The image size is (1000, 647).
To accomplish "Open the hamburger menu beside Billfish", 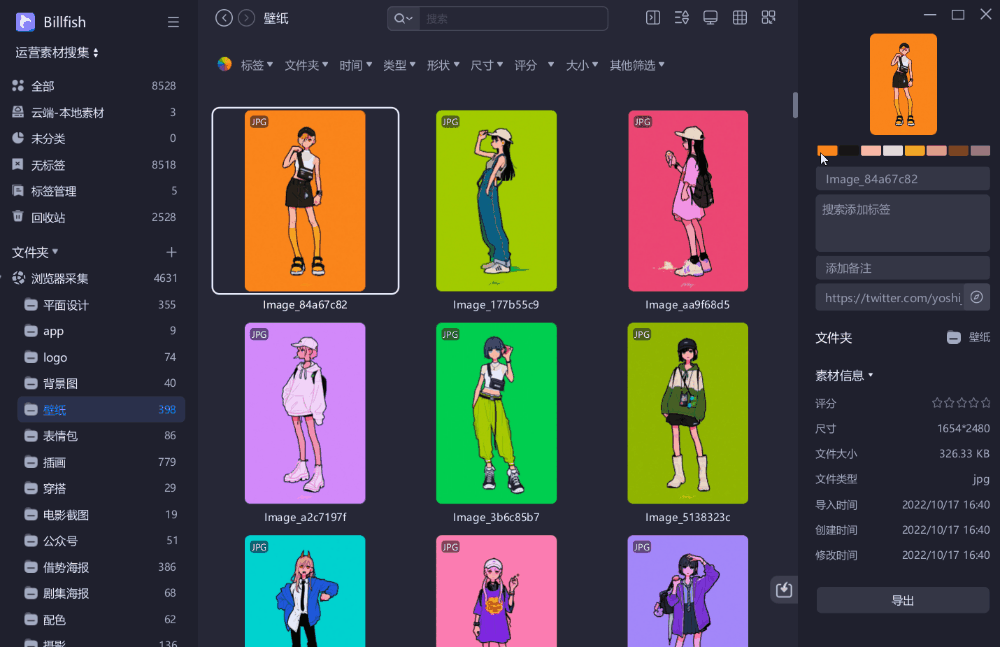I will (173, 22).
